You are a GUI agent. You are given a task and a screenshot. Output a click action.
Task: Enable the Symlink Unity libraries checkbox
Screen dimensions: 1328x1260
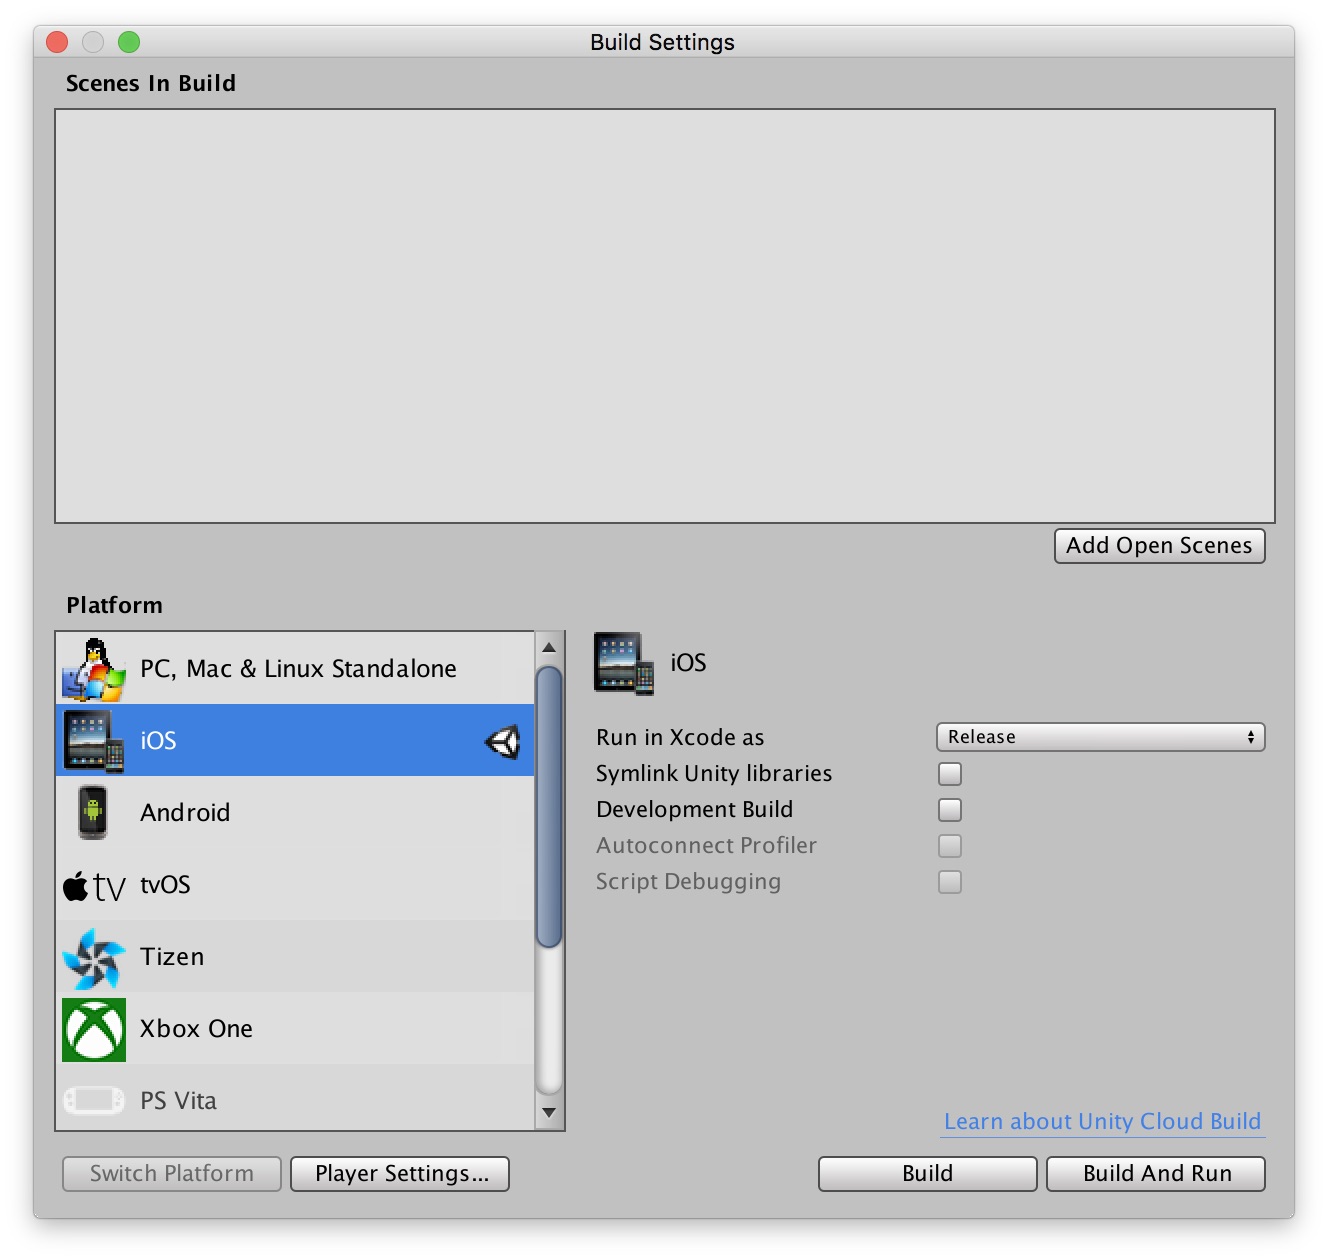pyautogui.click(x=948, y=773)
